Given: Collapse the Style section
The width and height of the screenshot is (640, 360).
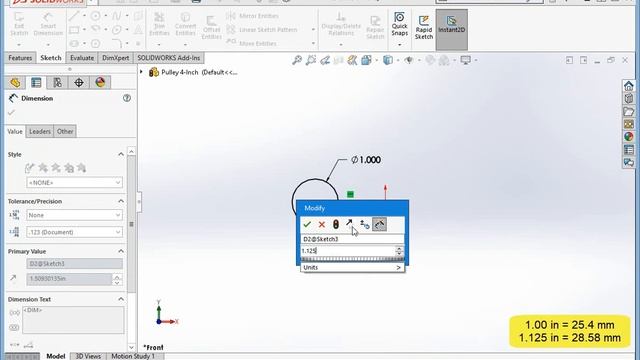Looking at the screenshot, I should click(x=121, y=154).
